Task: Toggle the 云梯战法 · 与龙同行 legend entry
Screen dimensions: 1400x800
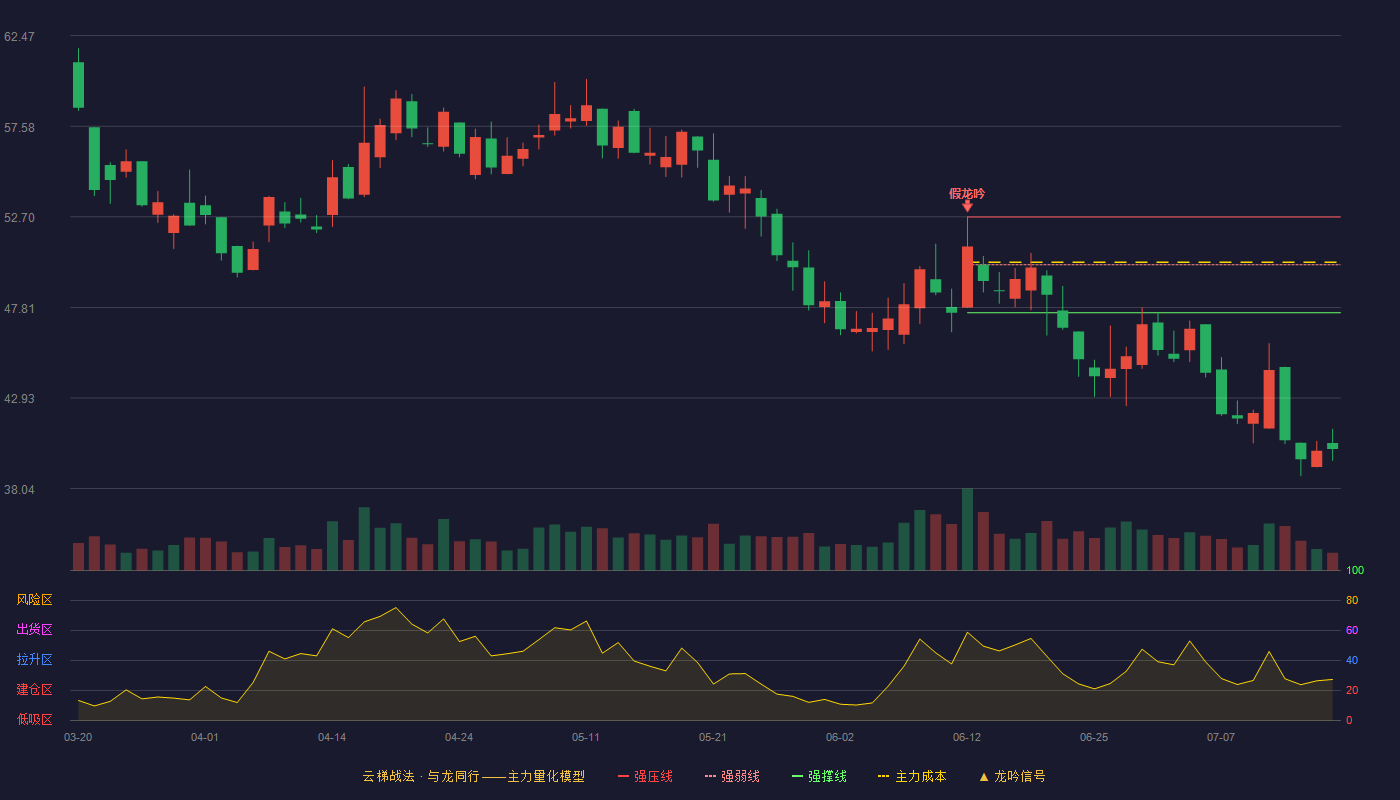Action: pyautogui.click(x=473, y=776)
